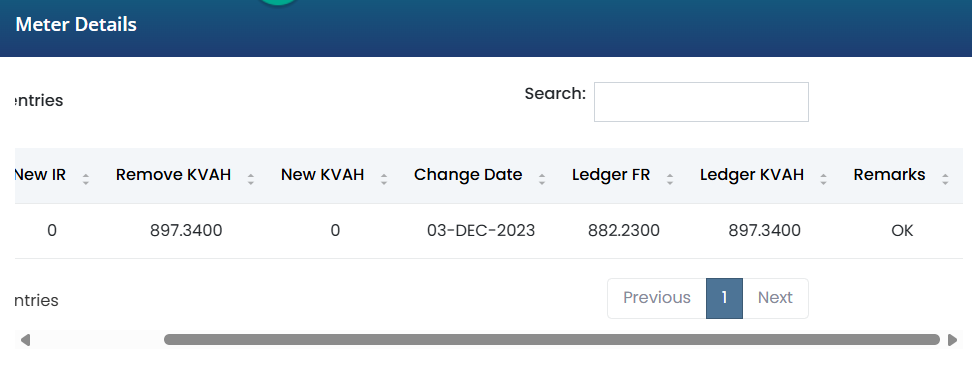
Task: Click sort arrows beside Remove KVAH
Action: pos(250,179)
